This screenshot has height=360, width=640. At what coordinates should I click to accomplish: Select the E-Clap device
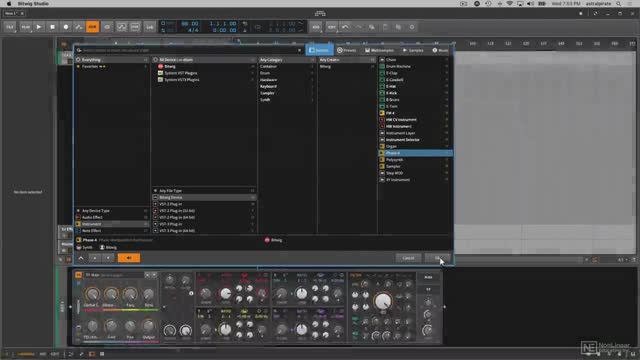(415, 73)
